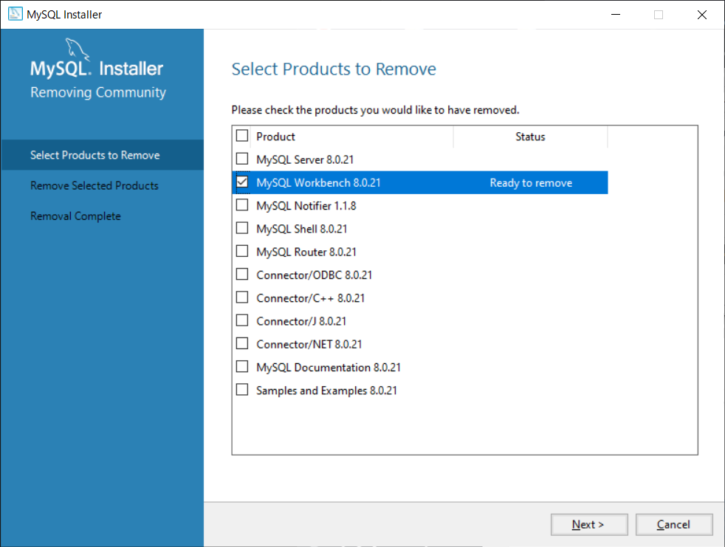725x547 pixels.
Task: Select the MySQL Shell 8.0.21 checkbox
Action: [242, 229]
